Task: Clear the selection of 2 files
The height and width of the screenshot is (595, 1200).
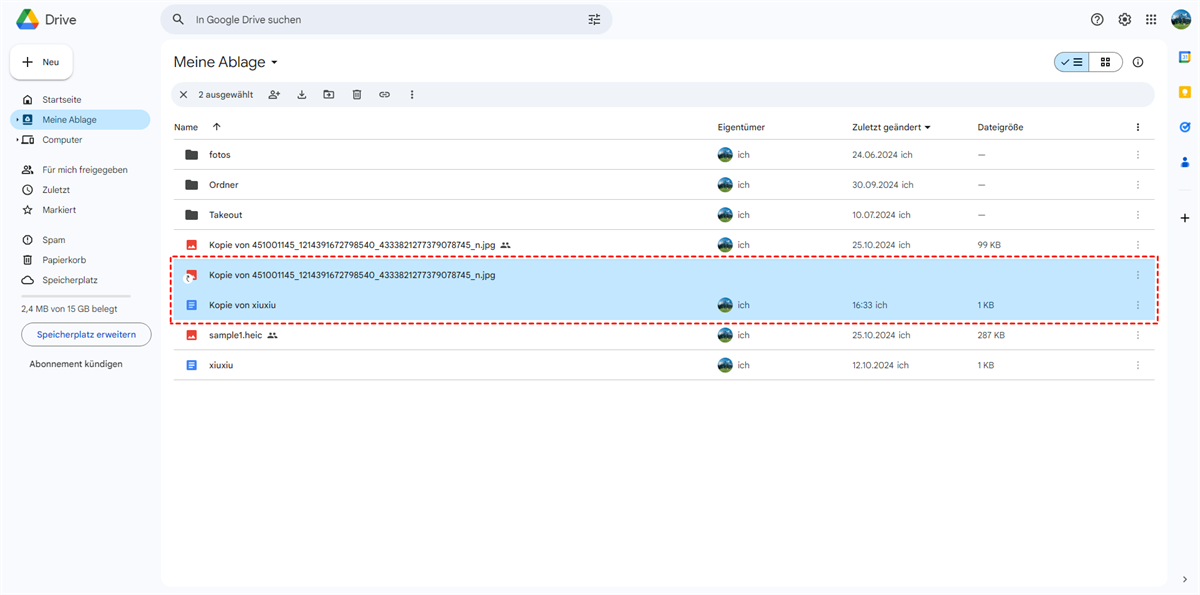Action: (183, 95)
